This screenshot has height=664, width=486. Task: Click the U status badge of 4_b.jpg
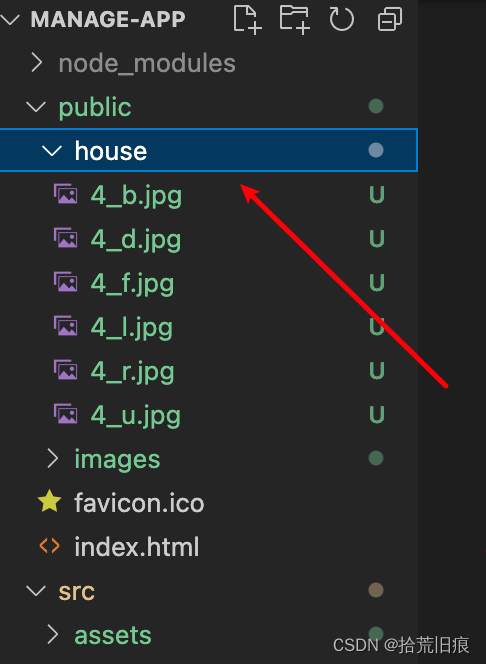click(x=377, y=195)
